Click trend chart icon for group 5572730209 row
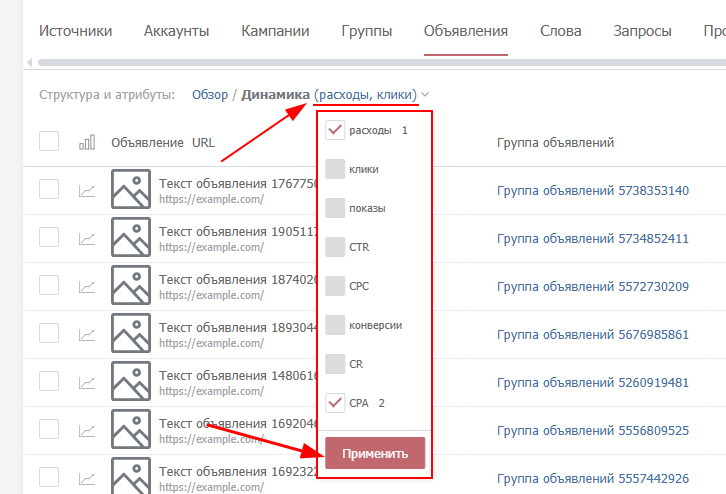 pos(87,286)
